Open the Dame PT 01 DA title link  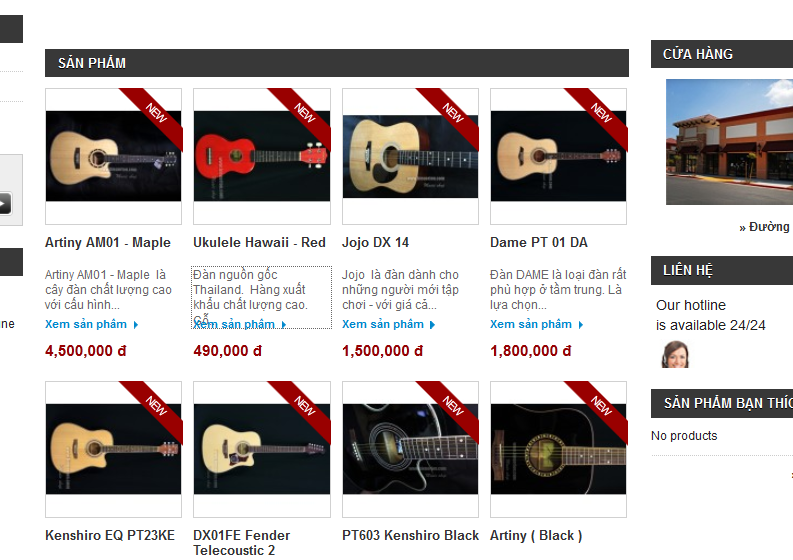click(x=539, y=242)
